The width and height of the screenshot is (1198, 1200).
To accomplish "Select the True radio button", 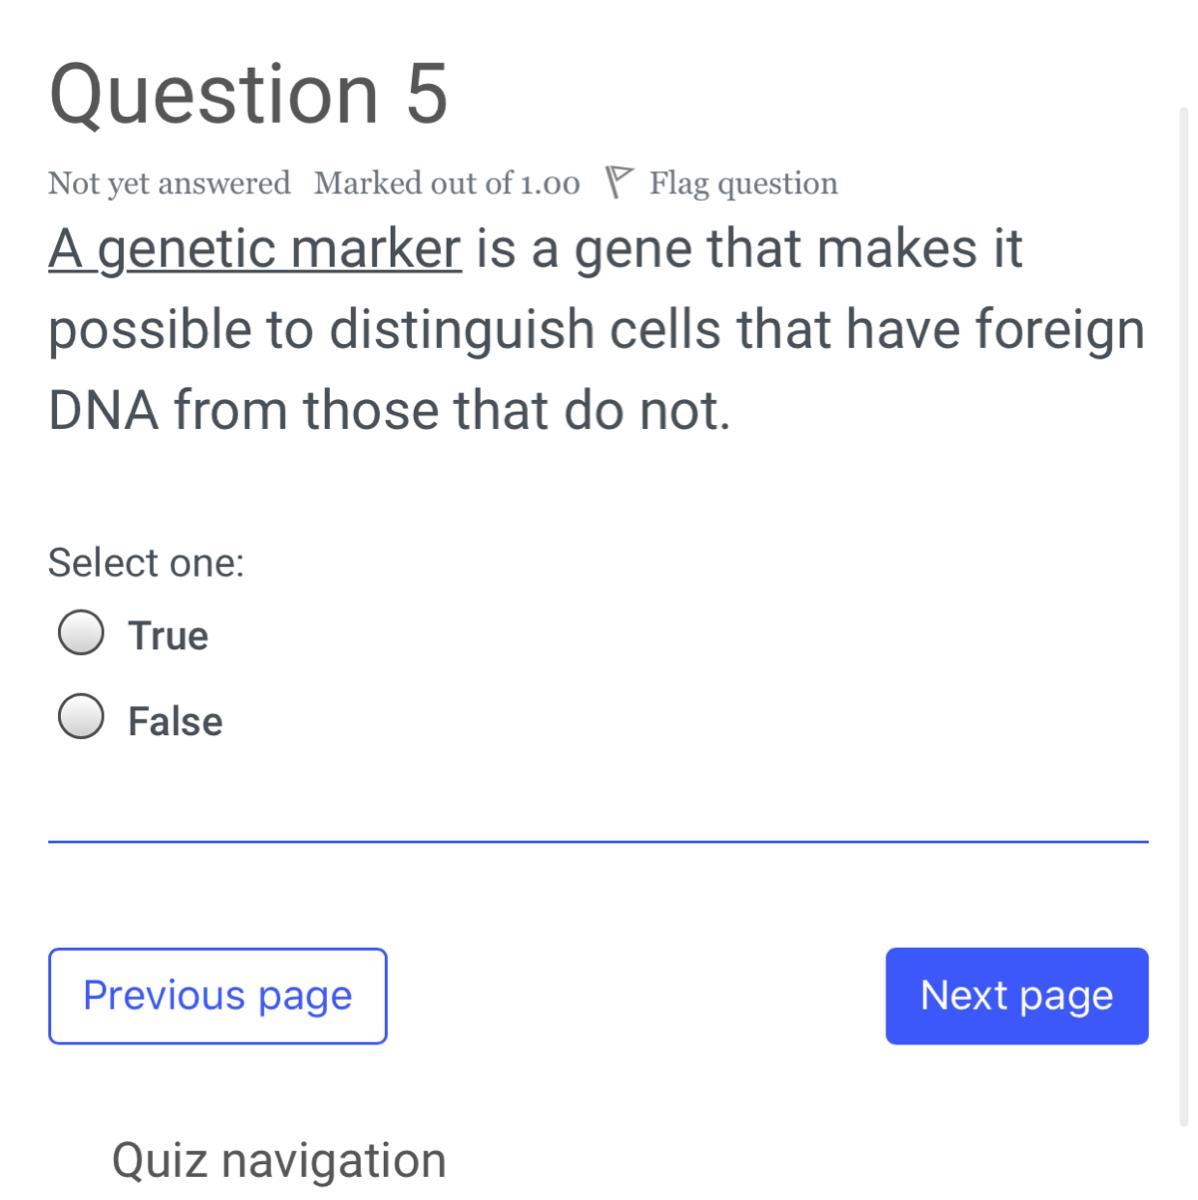I will (x=80, y=633).
